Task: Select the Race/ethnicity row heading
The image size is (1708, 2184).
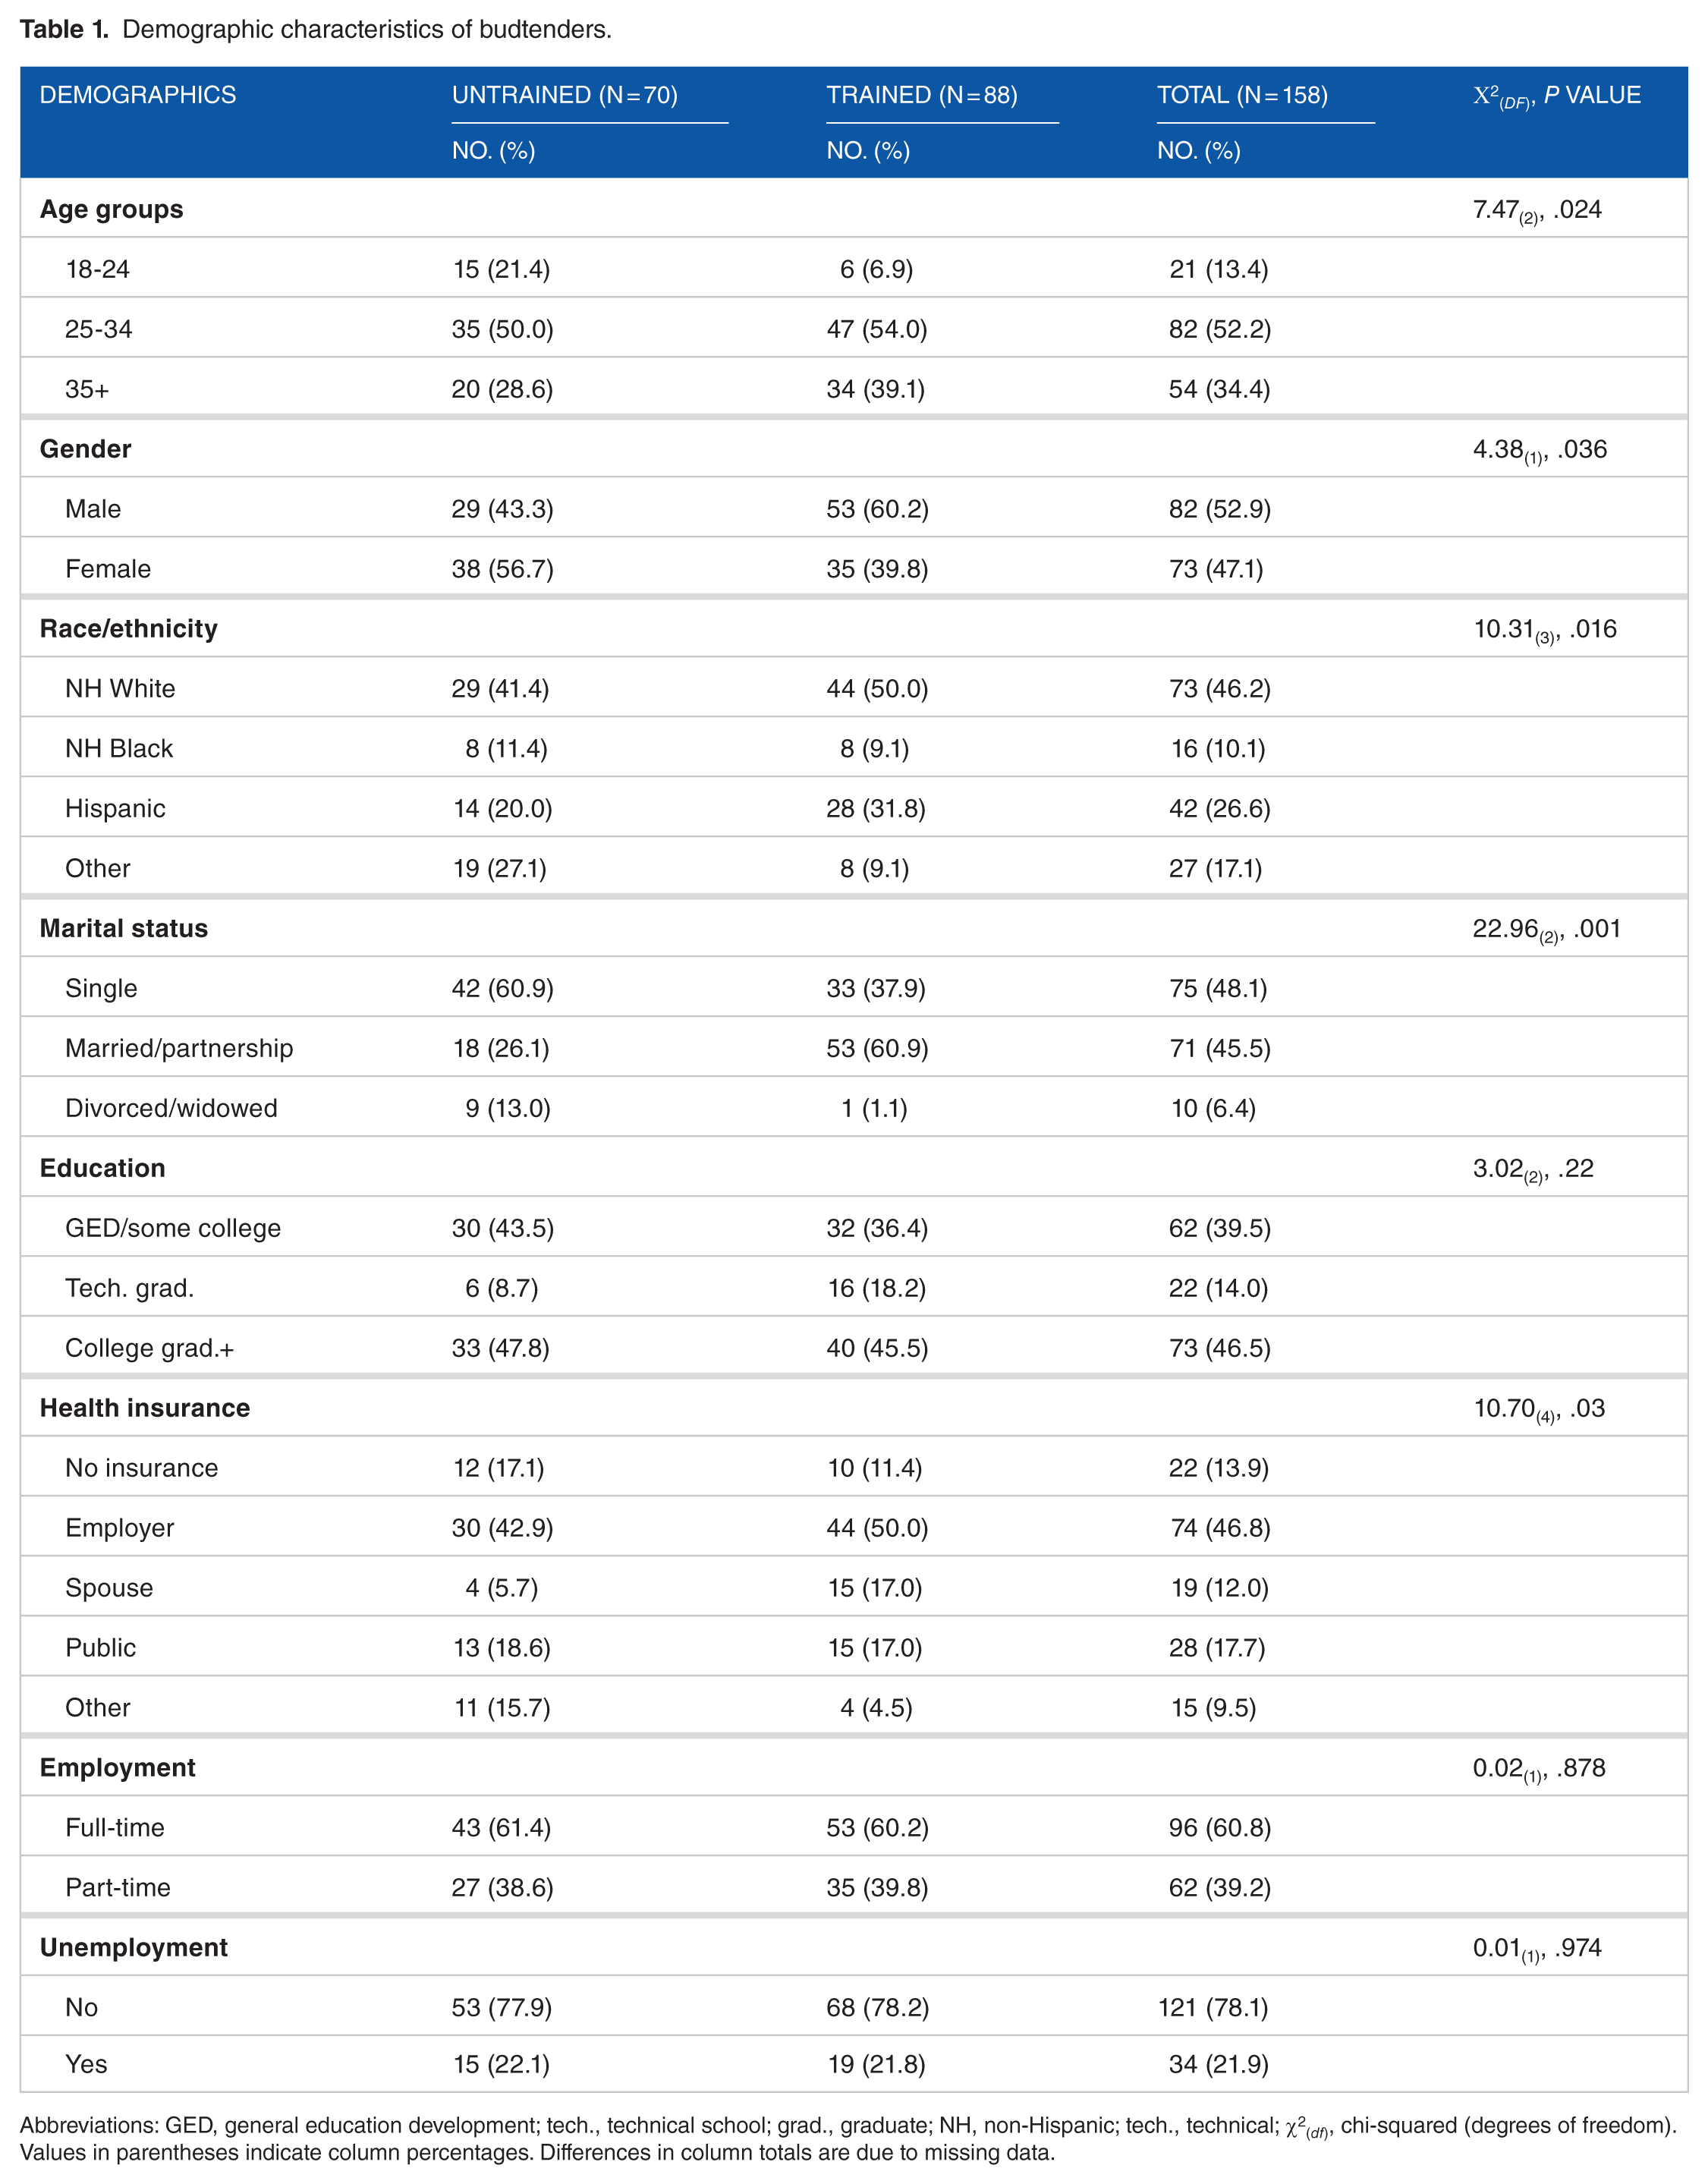Action: [x=129, y=629]
